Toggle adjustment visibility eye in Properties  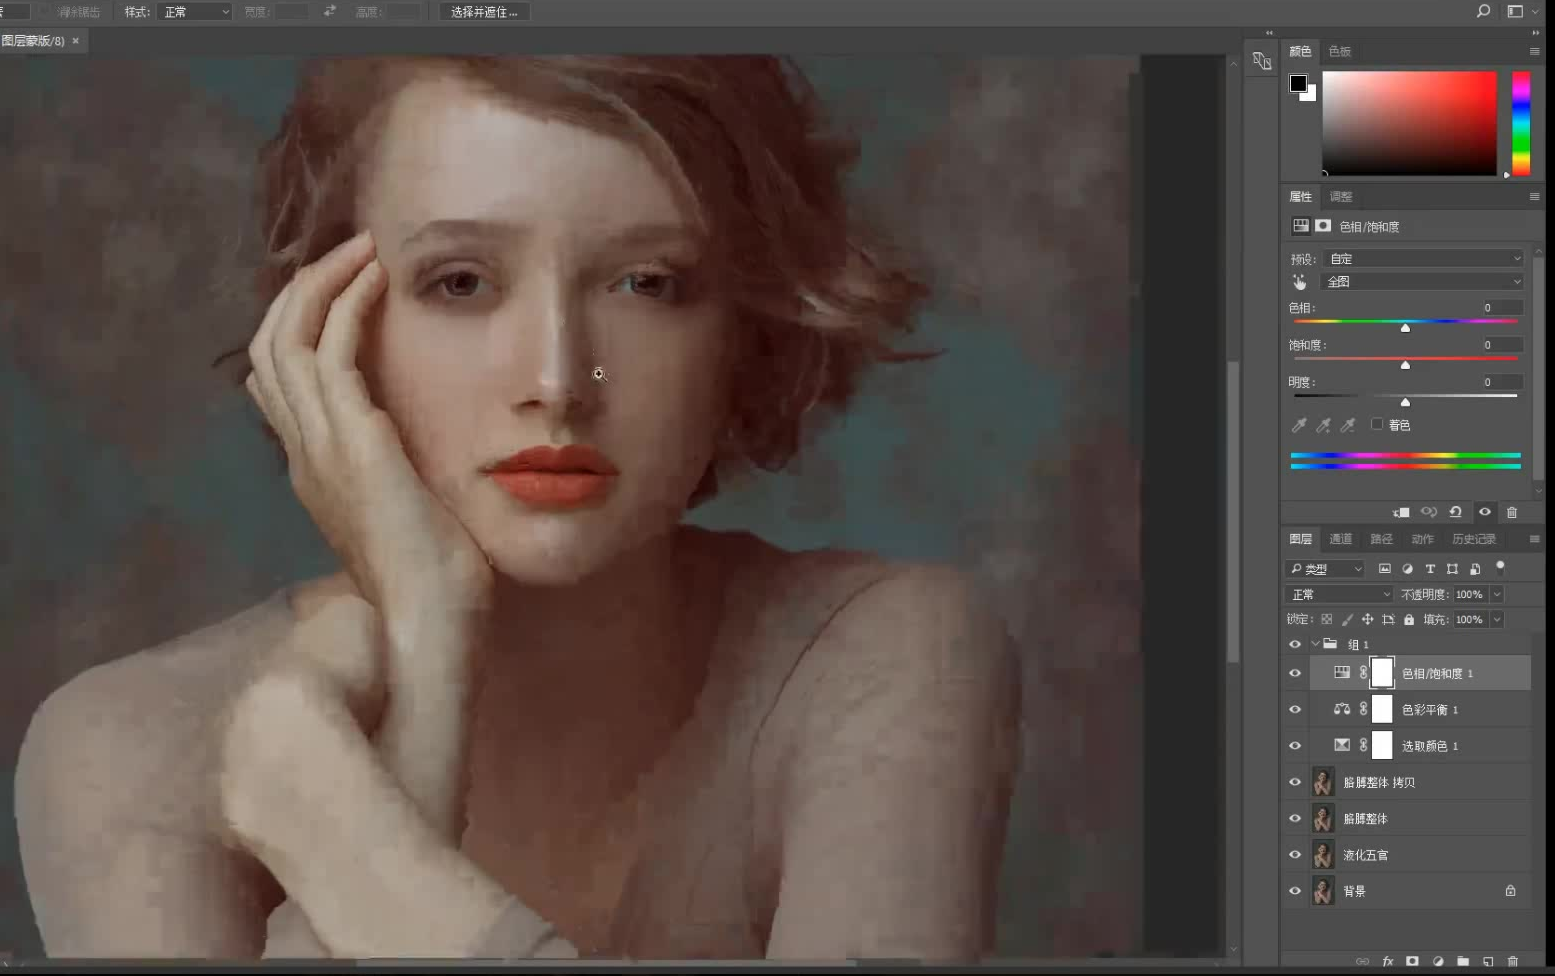[x=1485, y=512]
